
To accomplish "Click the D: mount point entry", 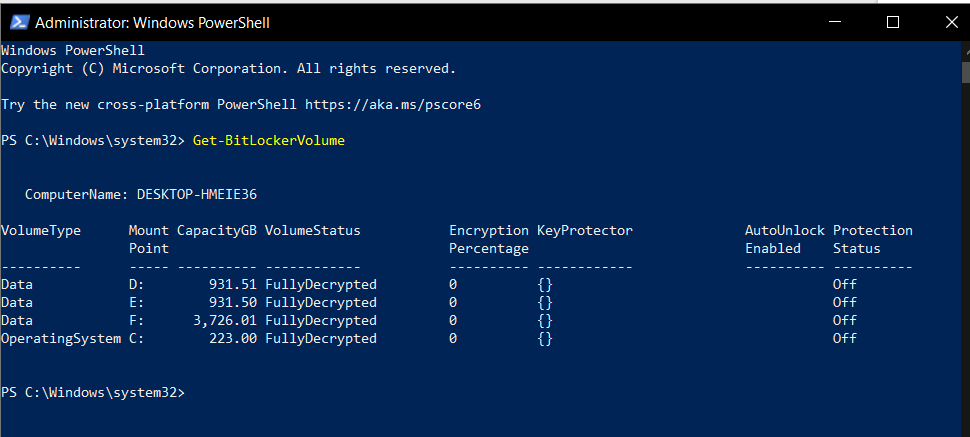I will point(136,284).
